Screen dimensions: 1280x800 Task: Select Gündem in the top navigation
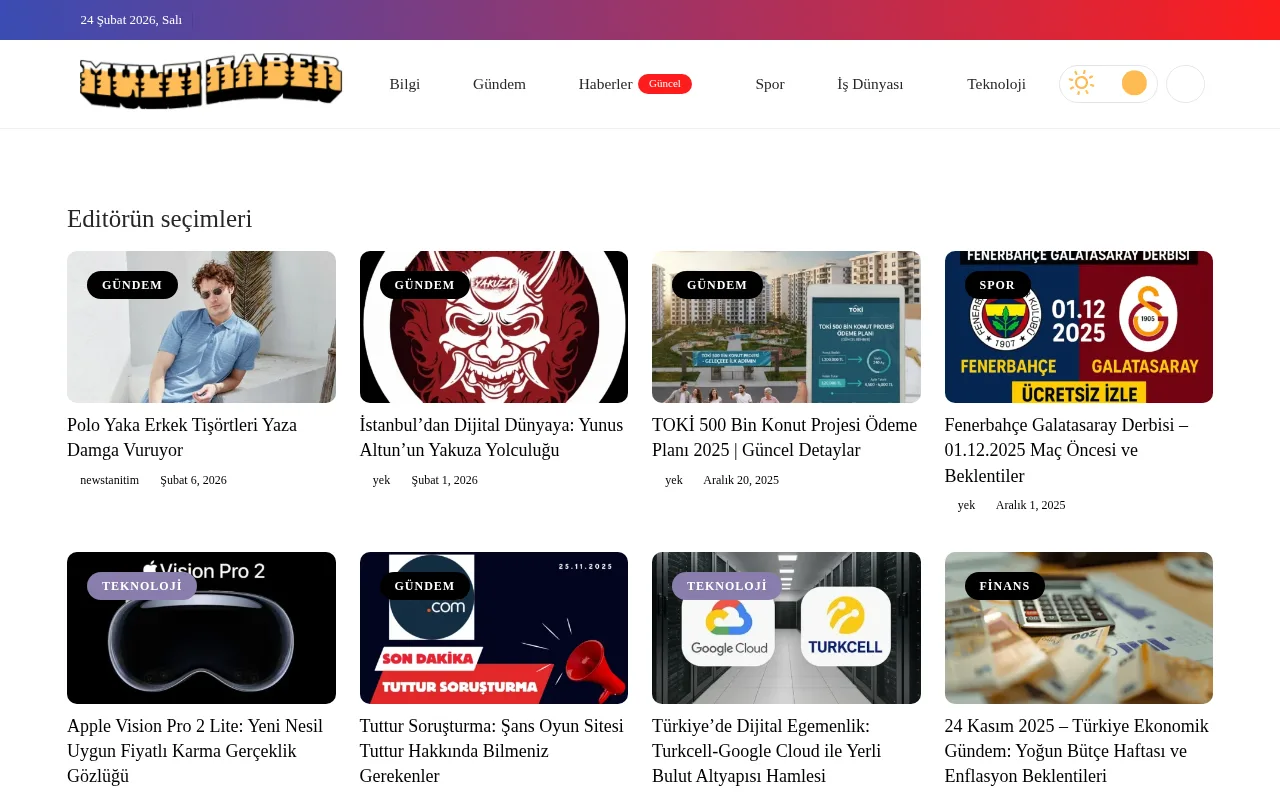pyautogui.click(x=499, y=84)
